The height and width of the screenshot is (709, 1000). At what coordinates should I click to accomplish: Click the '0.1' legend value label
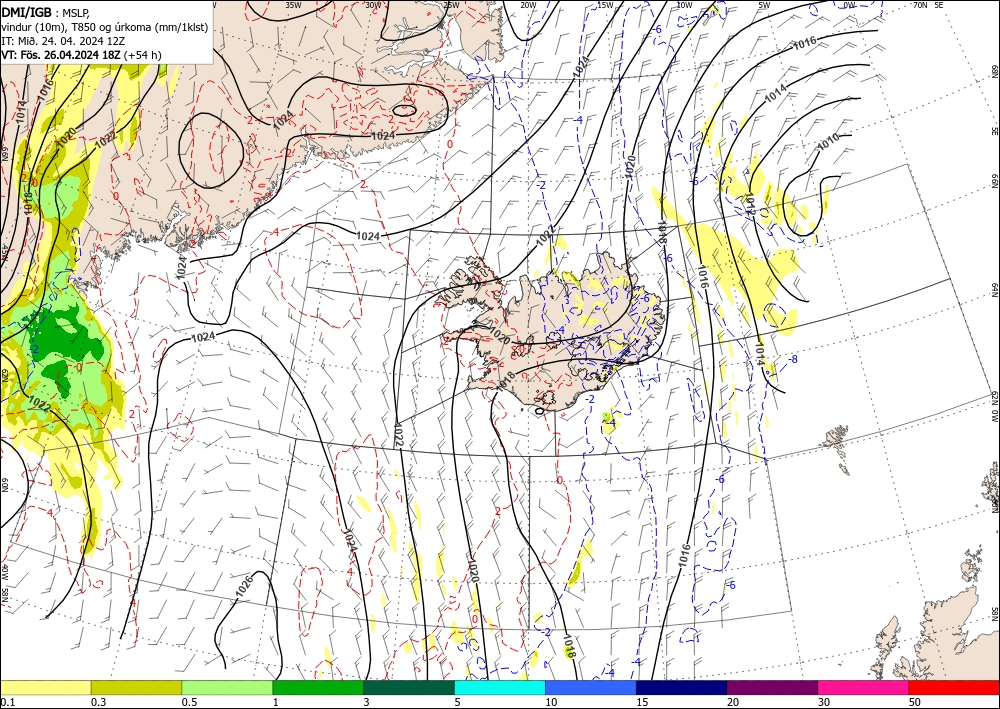[x=6, y=702]
